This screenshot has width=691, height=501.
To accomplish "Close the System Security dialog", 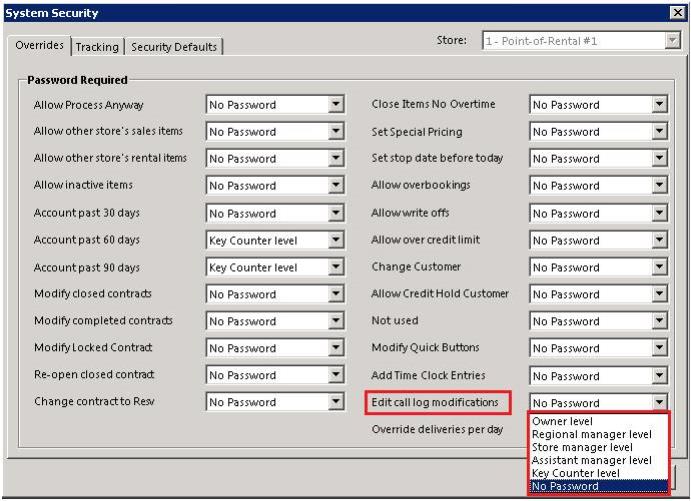I will coord(677,12).
